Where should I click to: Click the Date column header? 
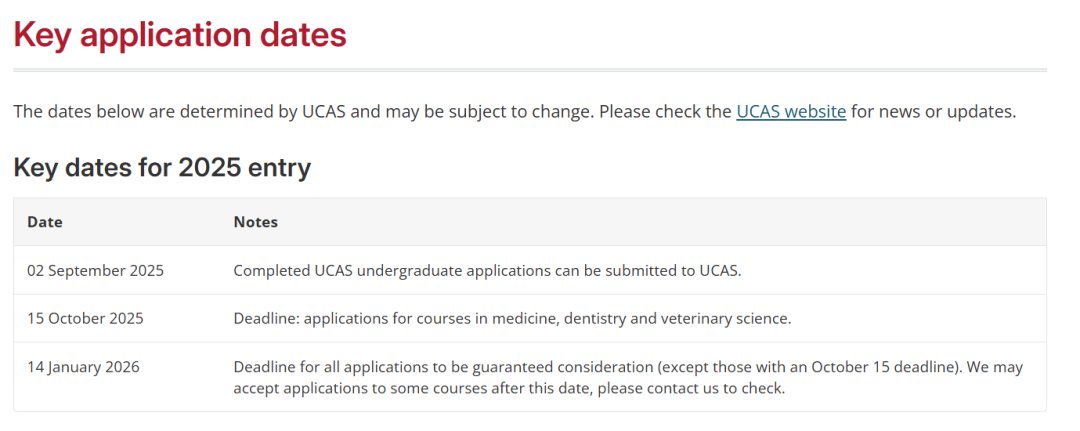45,222
